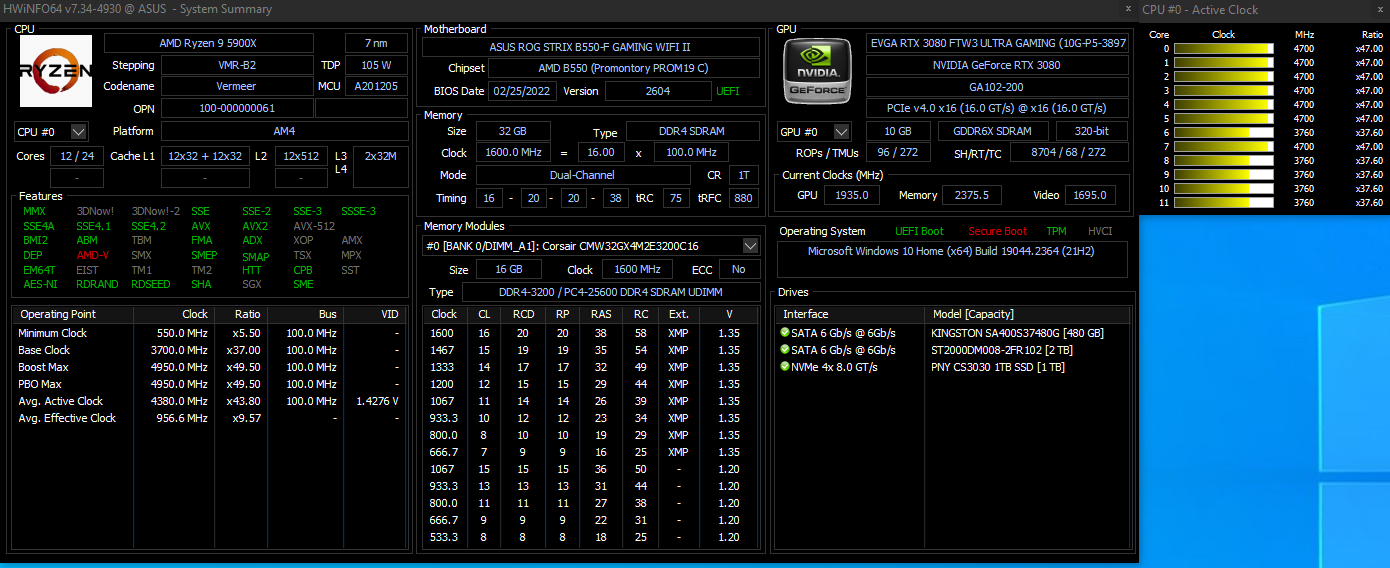
Task: Select the Avg. Effective Clock row
Action: 210,418
